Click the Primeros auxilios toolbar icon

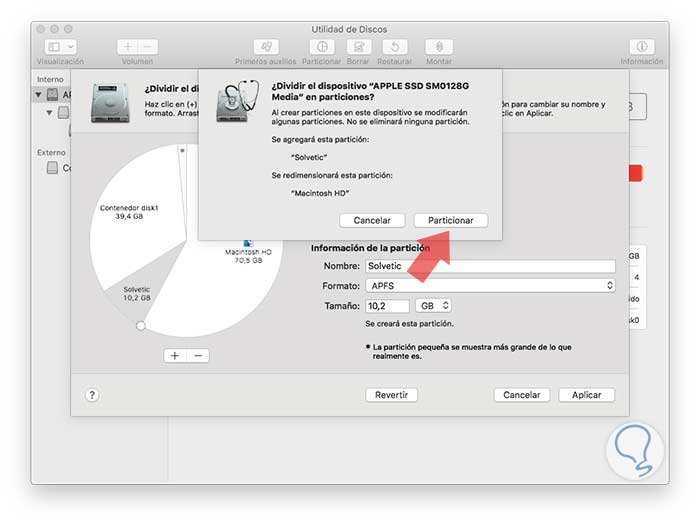click(266, 46)
